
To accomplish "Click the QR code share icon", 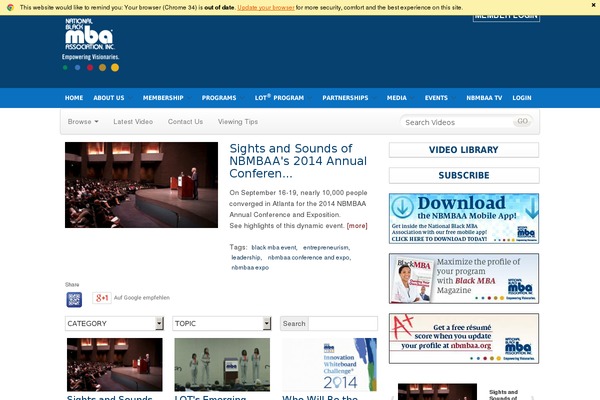I will tap(74, 299).
